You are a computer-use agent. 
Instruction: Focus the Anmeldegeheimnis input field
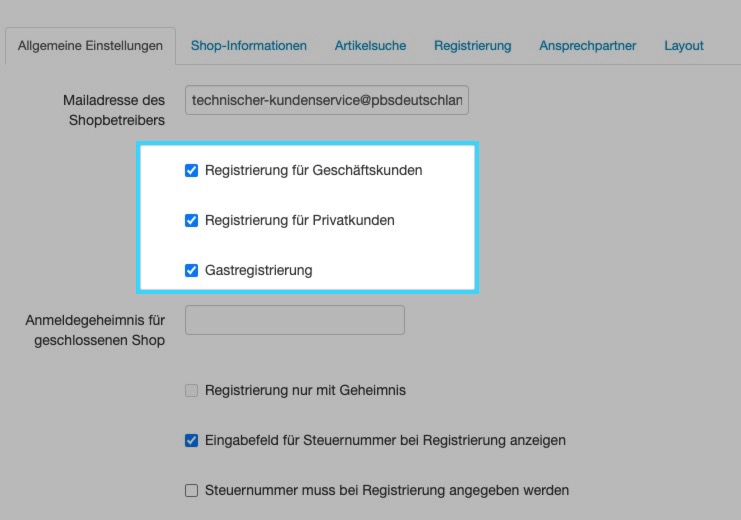click(295, 320)
